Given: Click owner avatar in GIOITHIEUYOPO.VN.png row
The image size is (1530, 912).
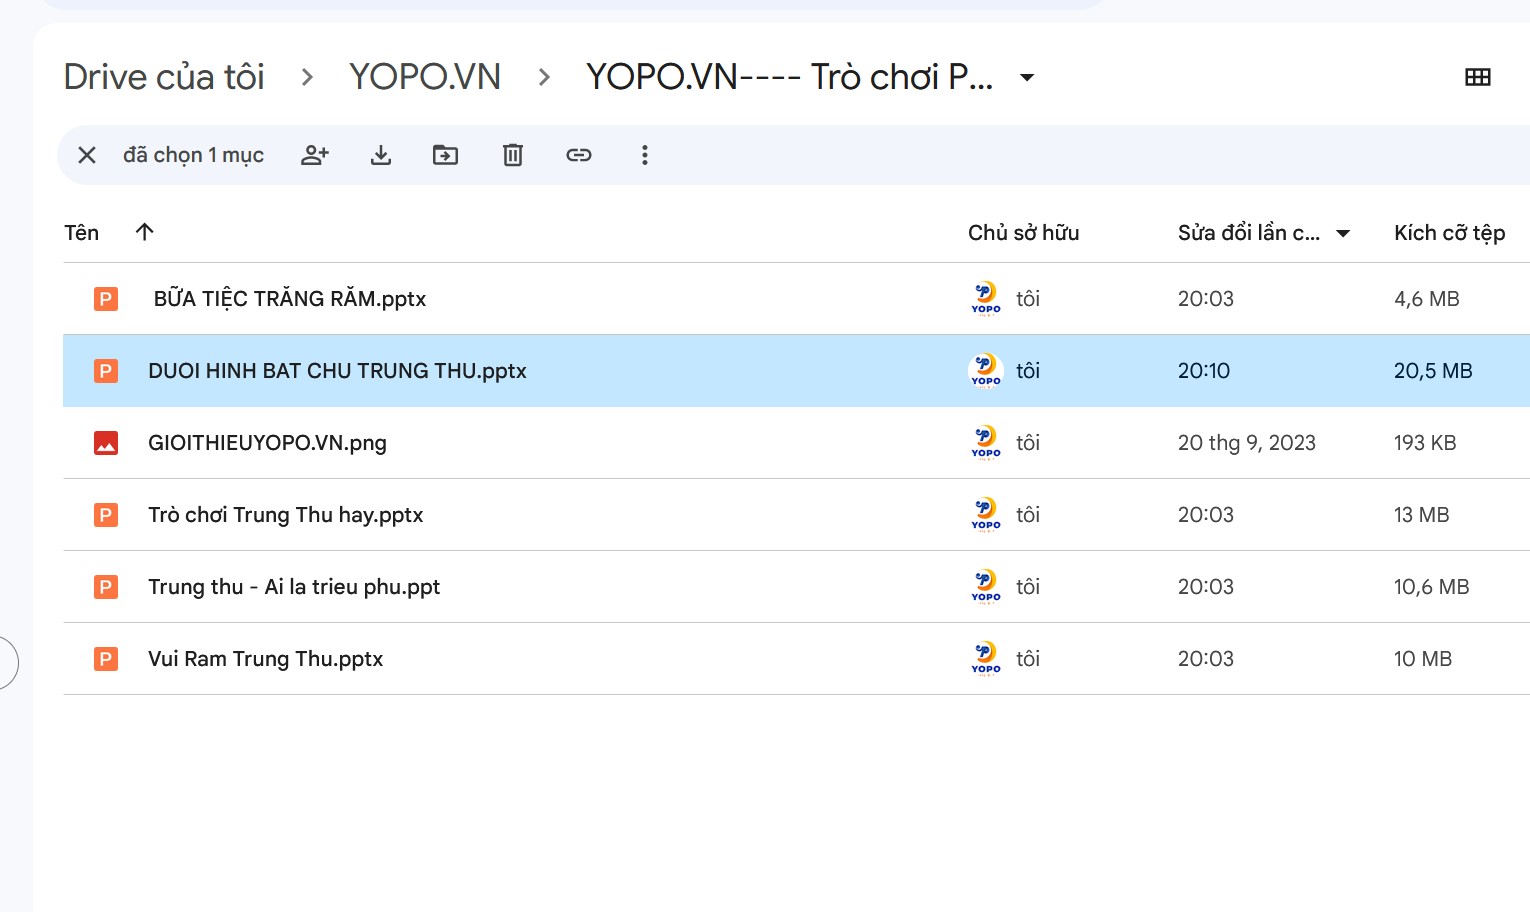Looking at the screenshot, I should click(x=986, y=443).
